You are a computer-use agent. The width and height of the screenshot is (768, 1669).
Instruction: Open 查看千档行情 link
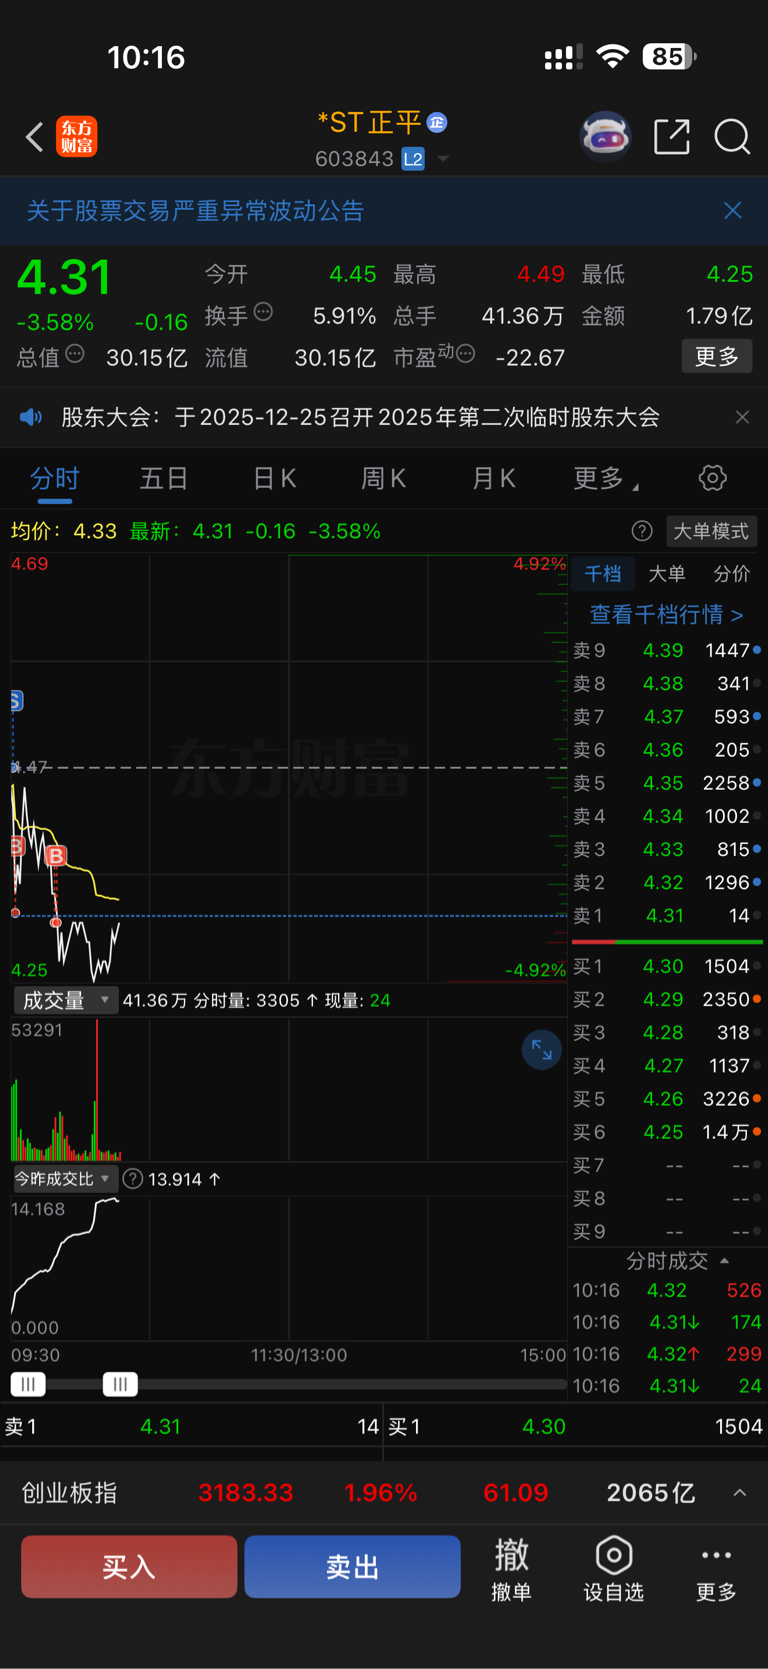coord(666,614)
